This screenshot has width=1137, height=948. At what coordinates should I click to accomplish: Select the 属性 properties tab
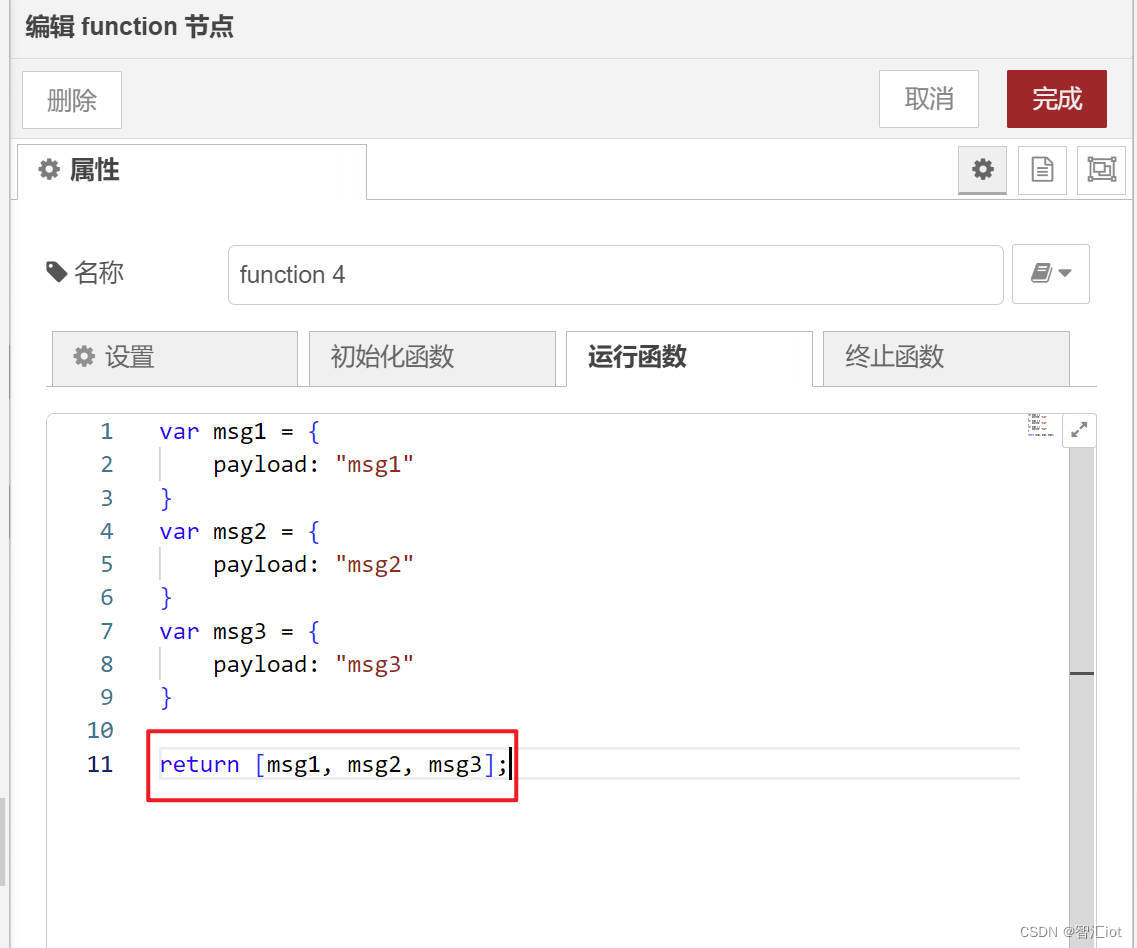tap(191, 171)
